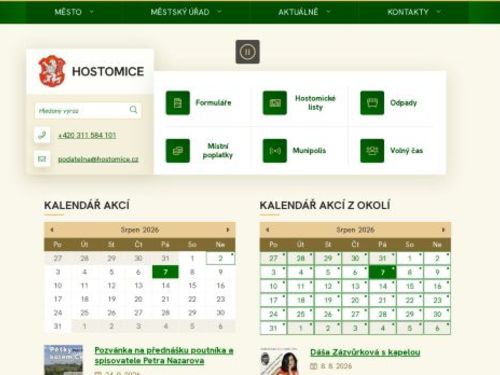Open the Odpady link
500x375 pixels.
tap(403, 103)
